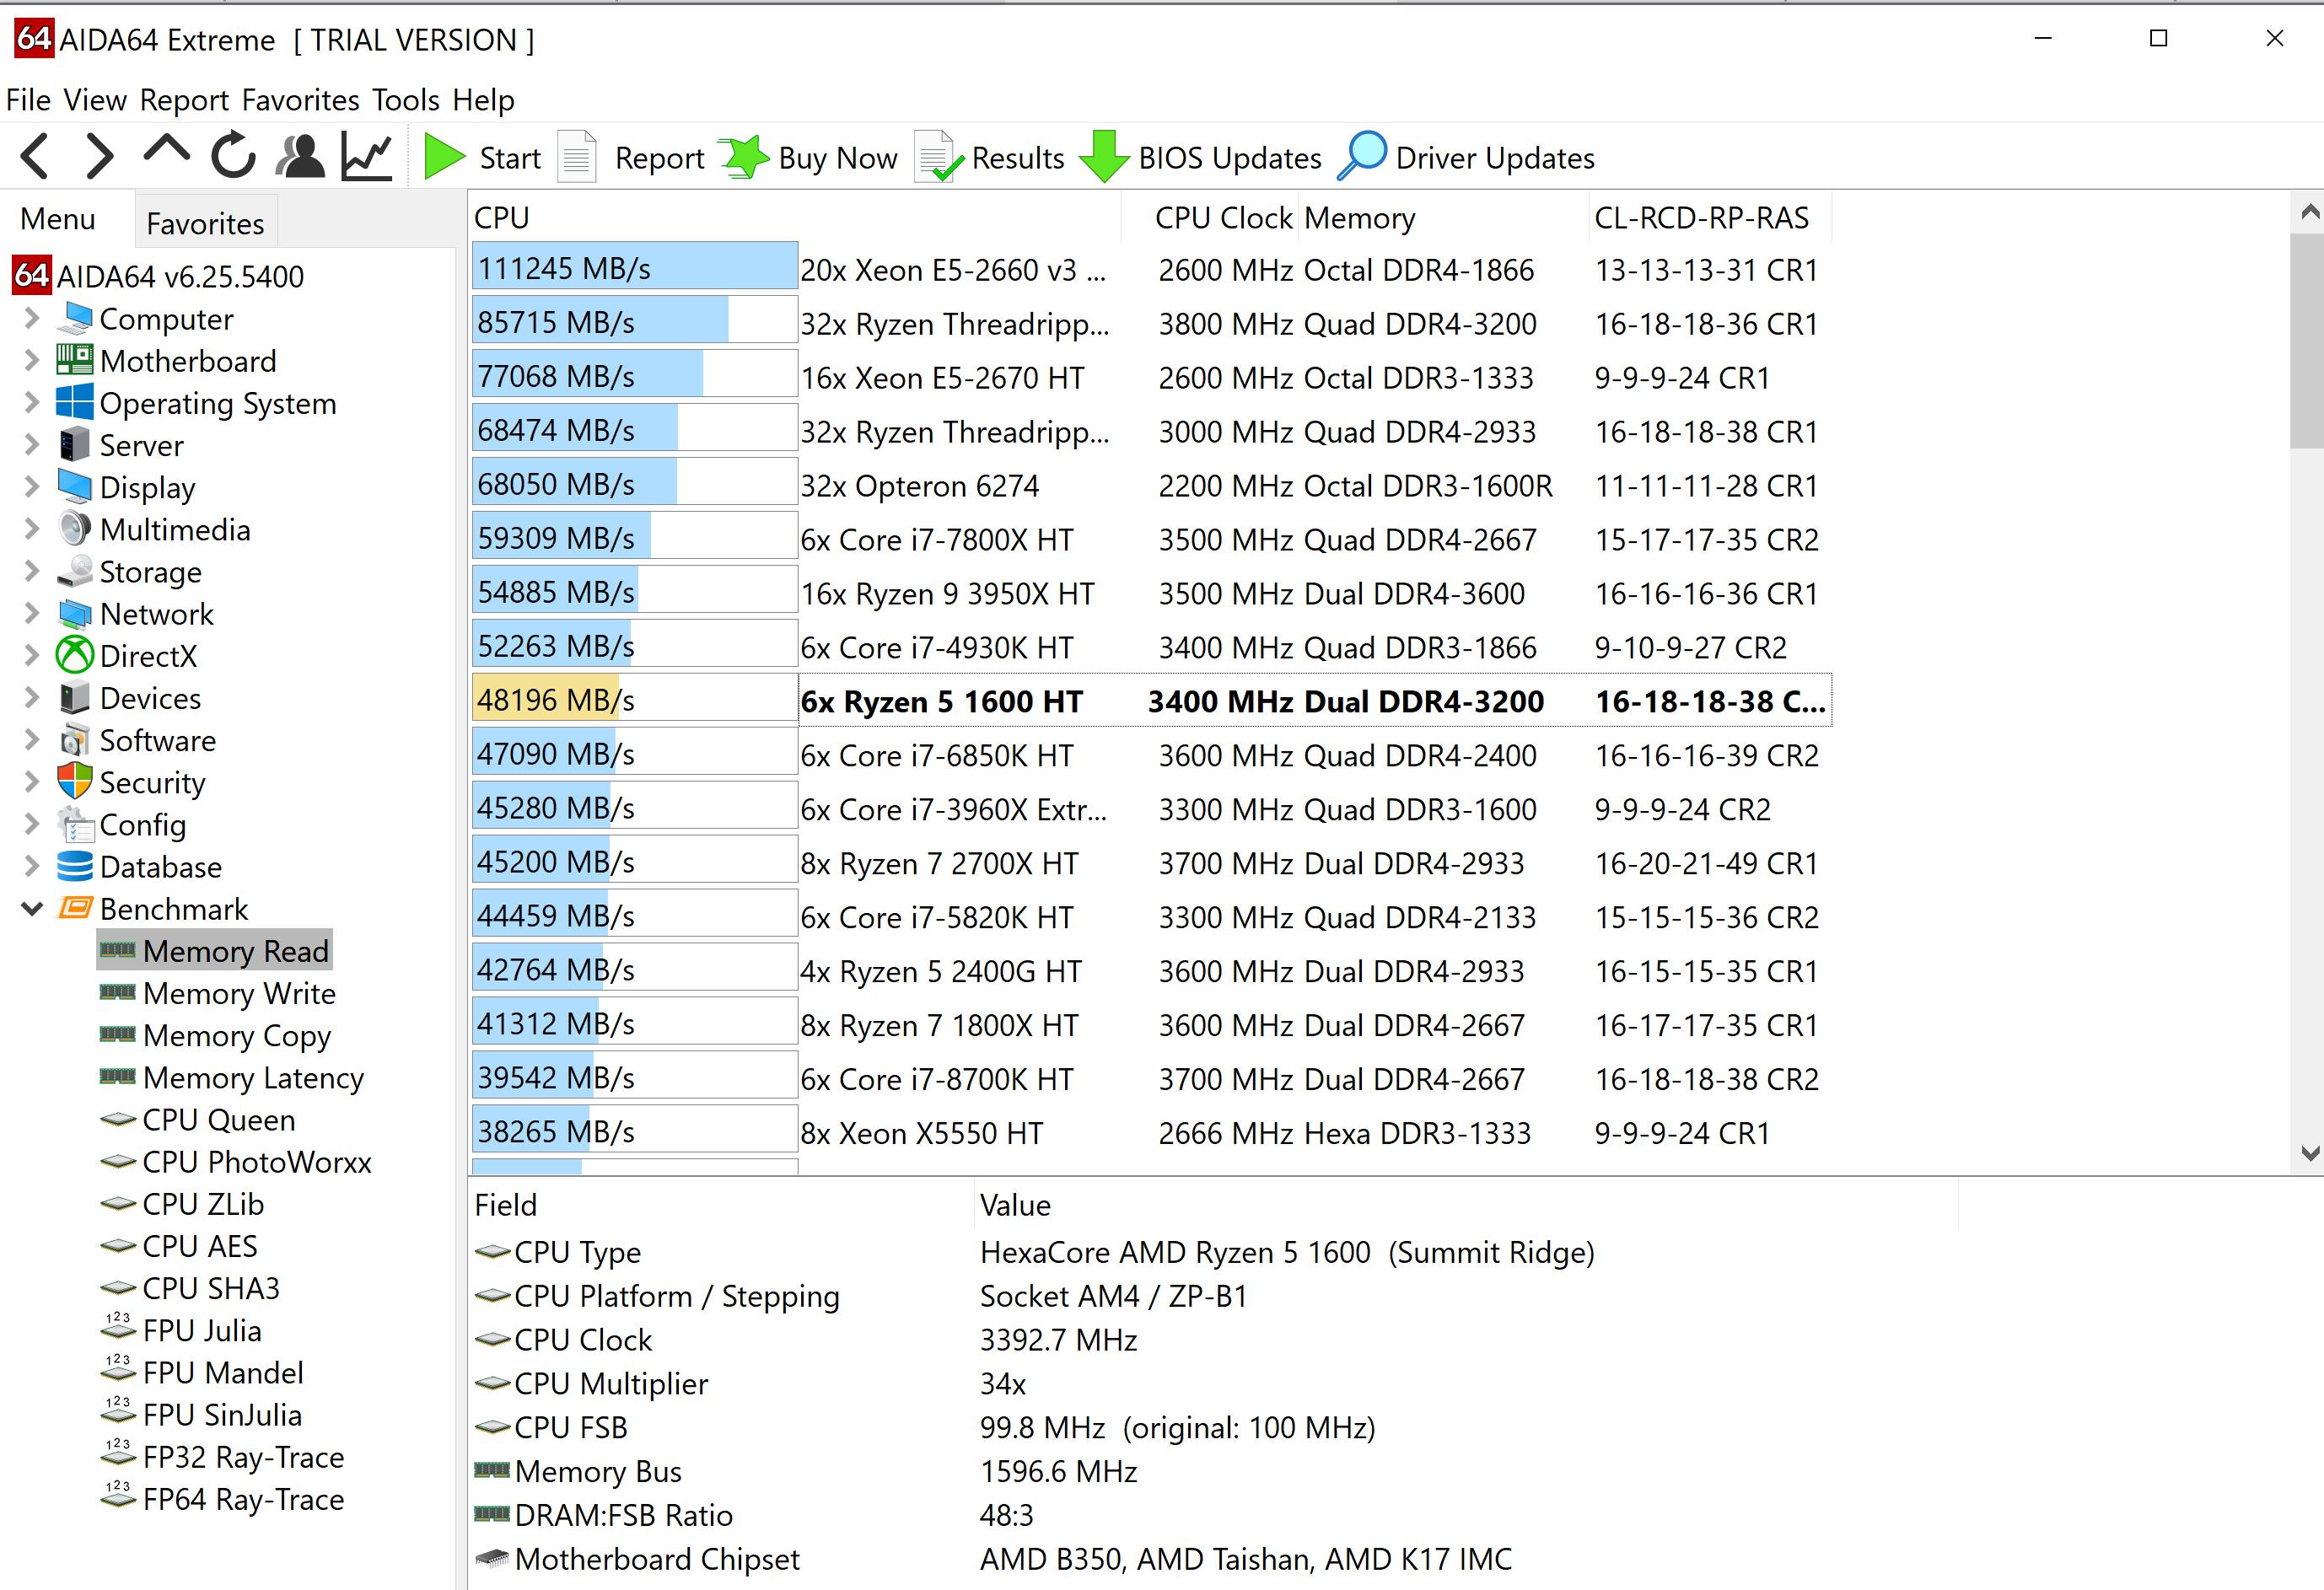The image size is (2324, 1590).
Task: Click the Refresh icon in toolbar
Action: pyautogui.click(x=233, y=157)
